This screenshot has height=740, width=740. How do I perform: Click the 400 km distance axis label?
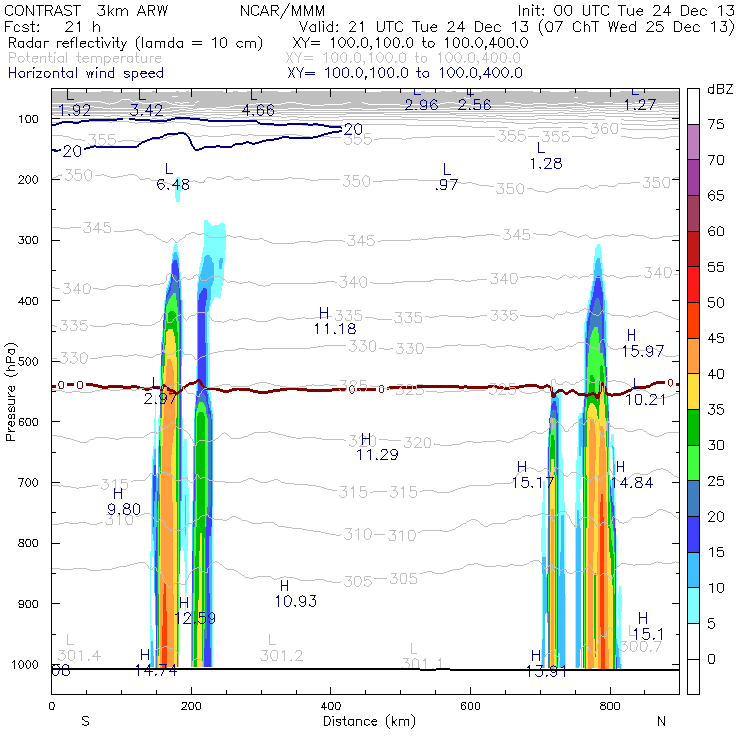pos(330,706)
